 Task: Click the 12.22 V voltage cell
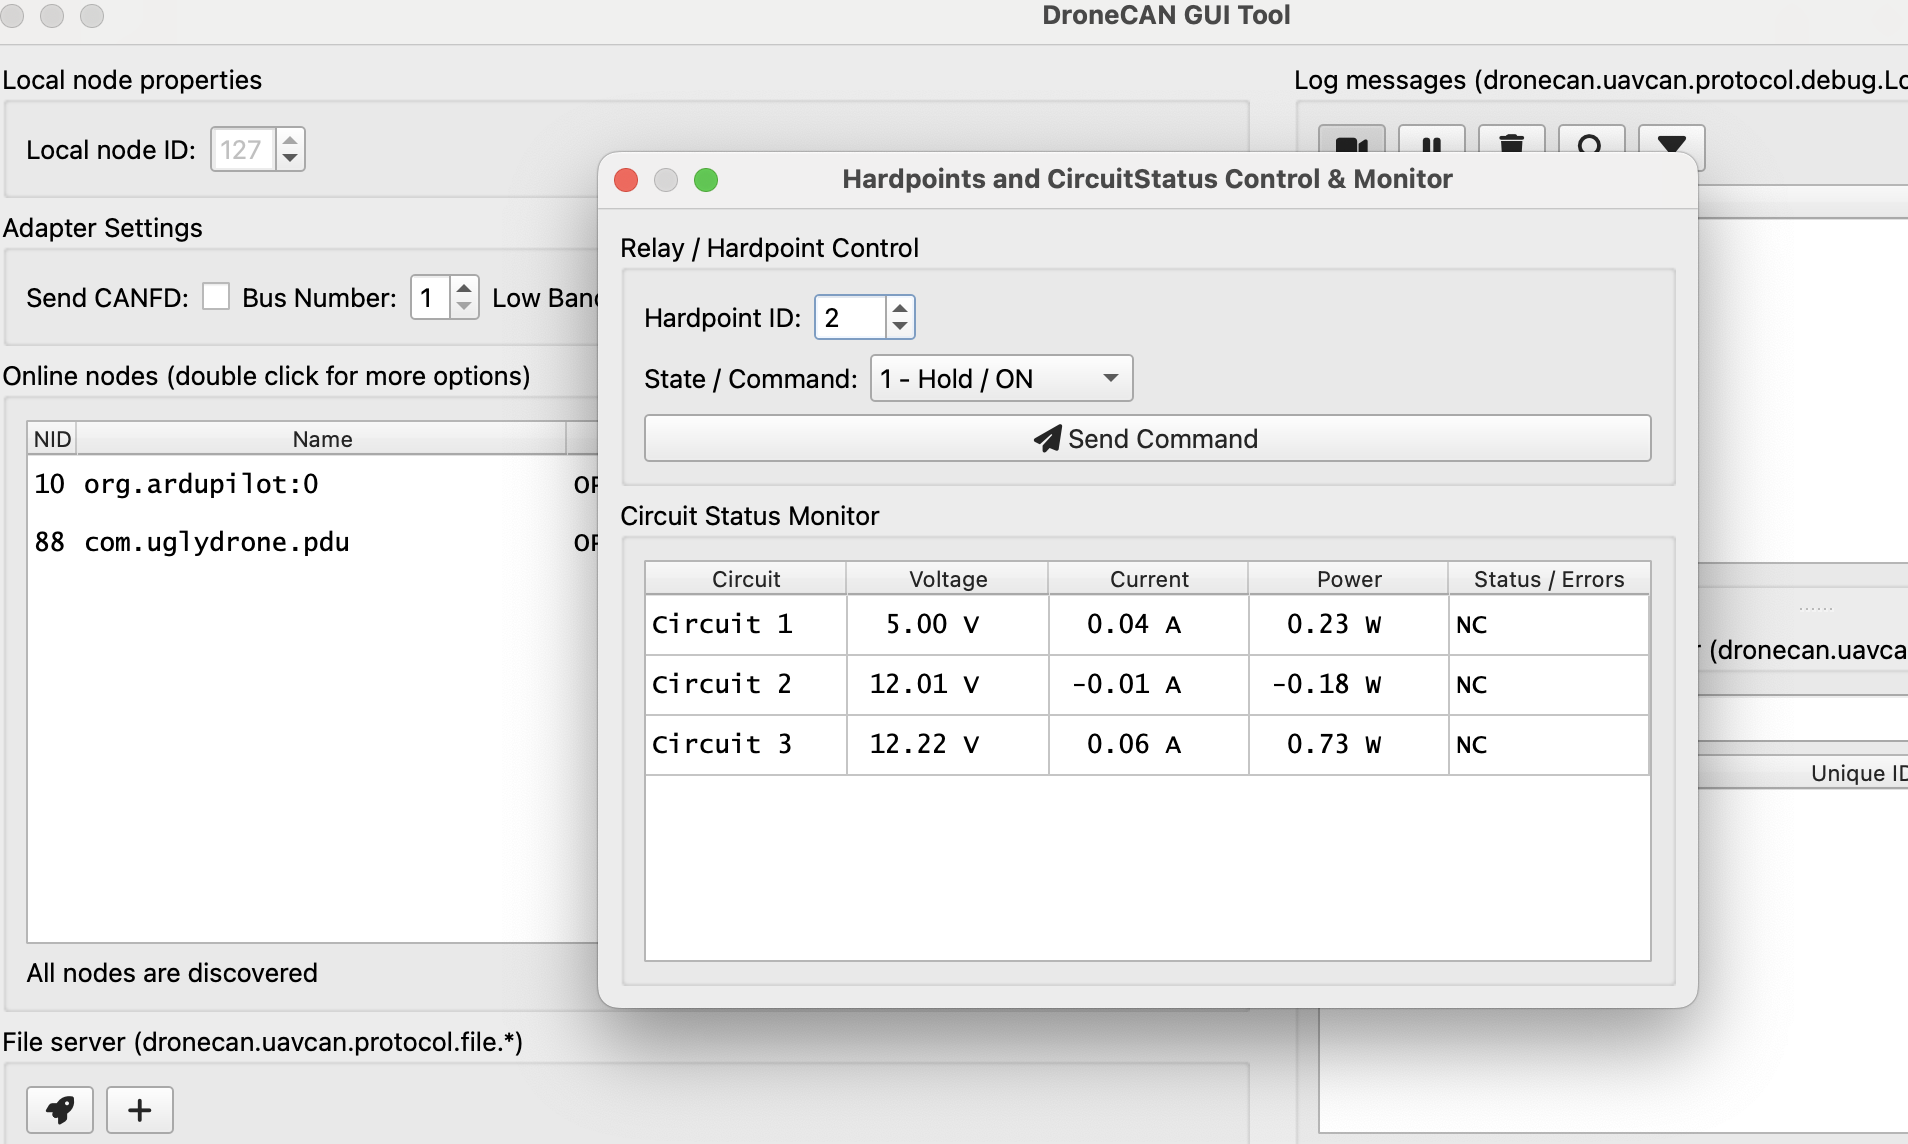click(x=948, y=745)
